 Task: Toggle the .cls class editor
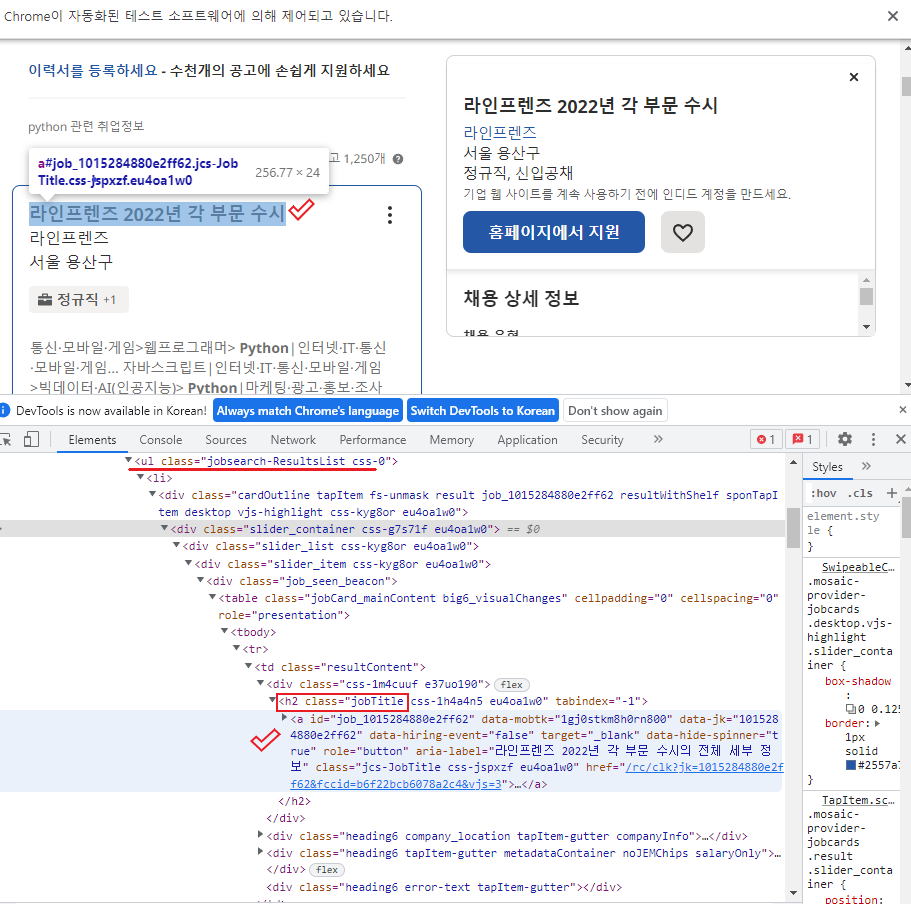pos(860,493)
